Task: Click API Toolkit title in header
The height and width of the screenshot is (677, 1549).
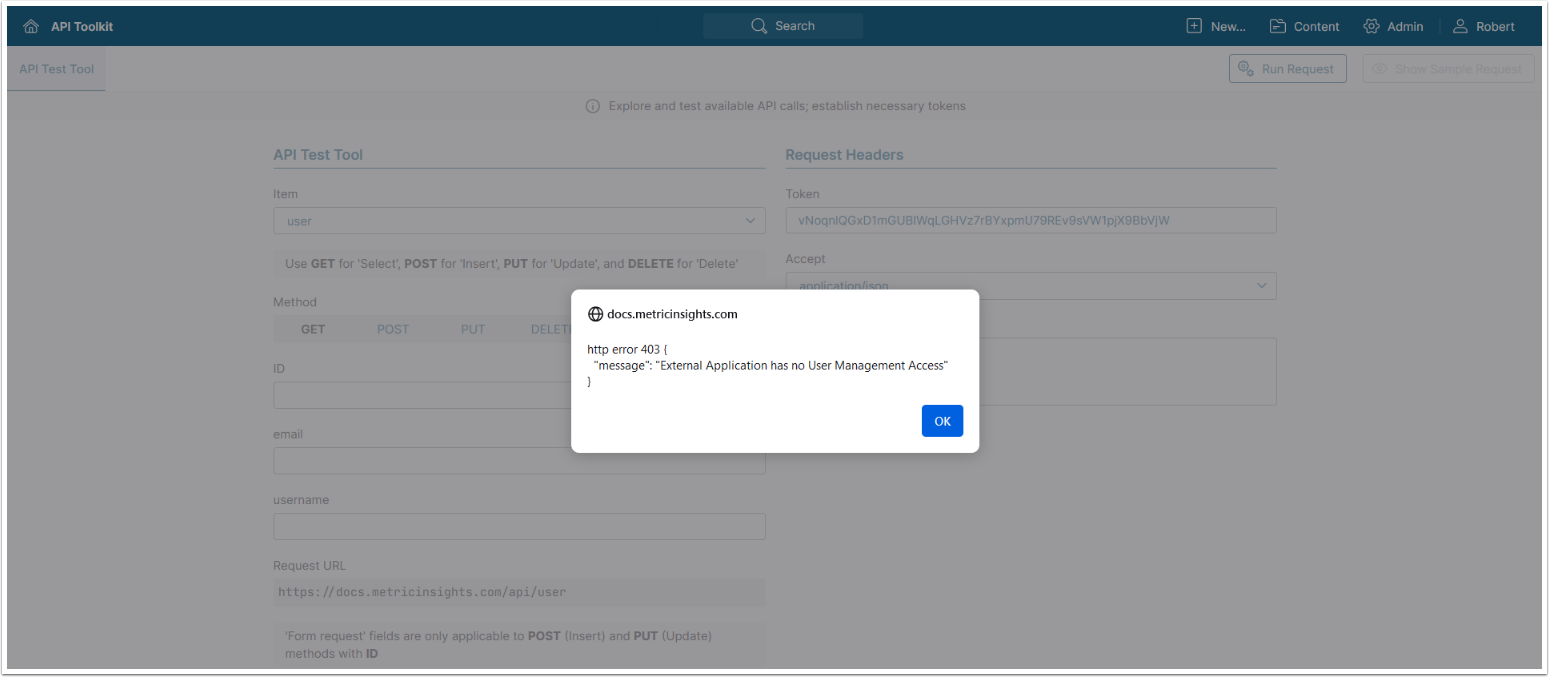Action: (82, 27)
